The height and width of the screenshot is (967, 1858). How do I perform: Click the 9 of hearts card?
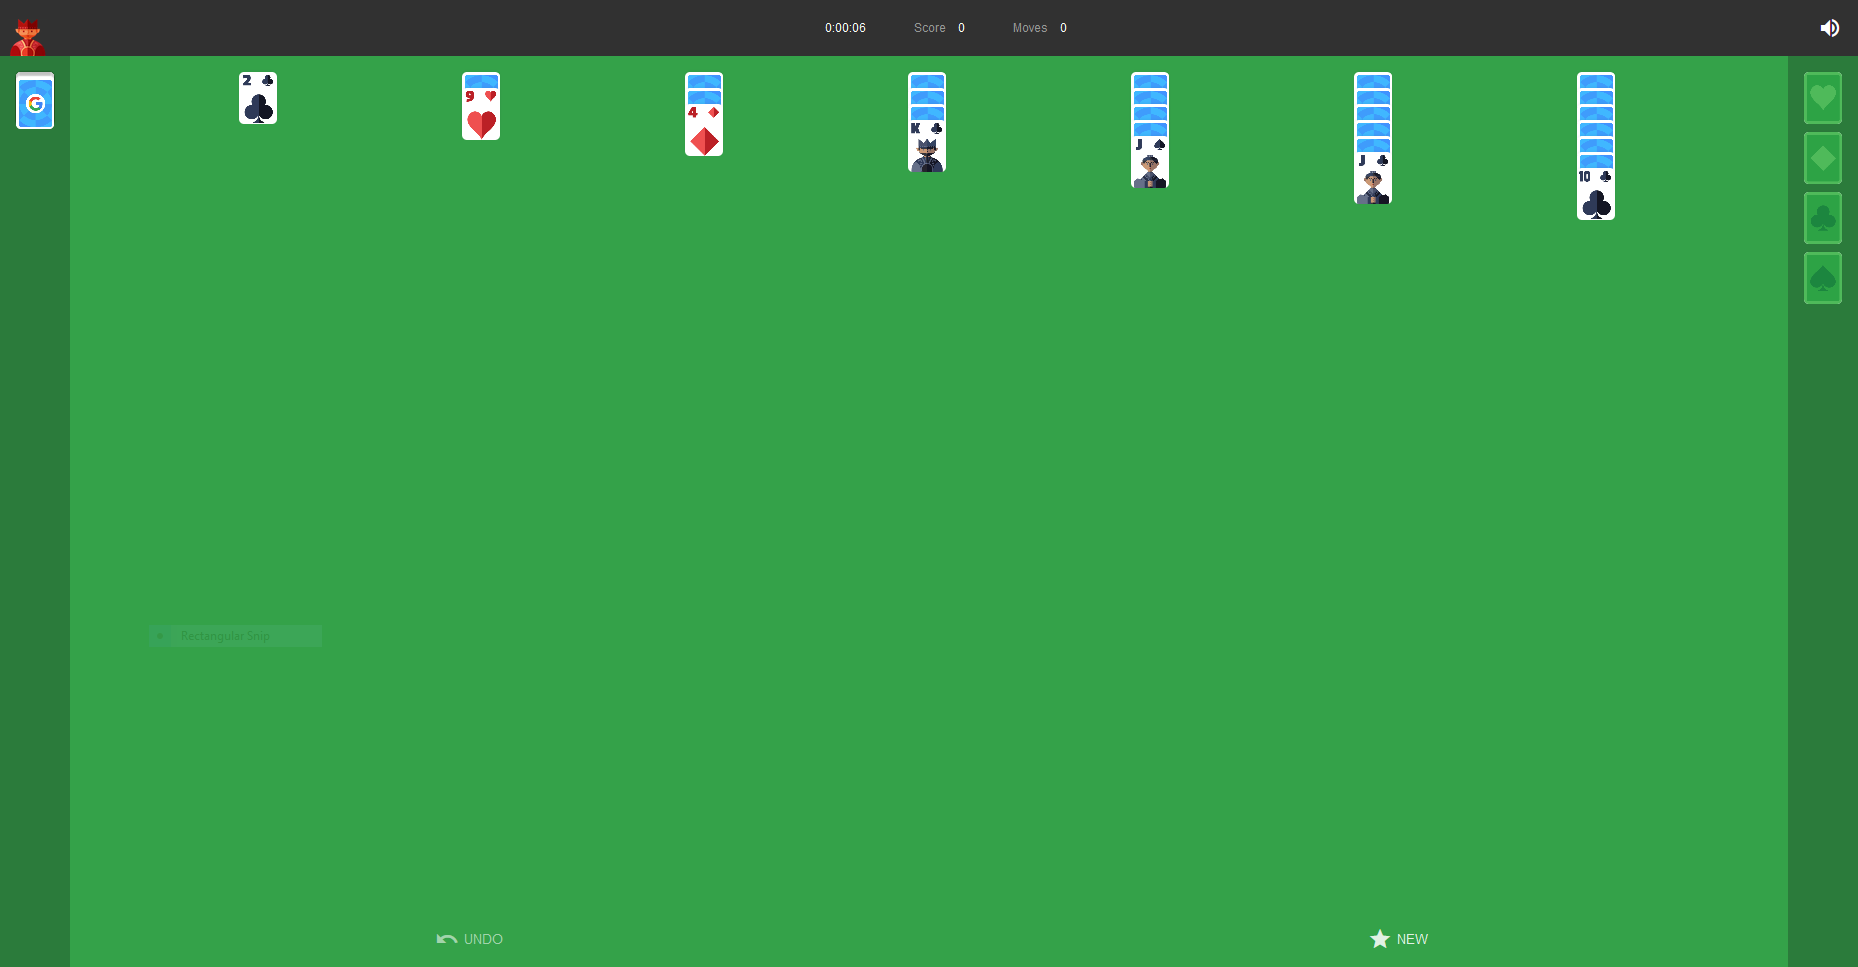tap(481, 114)
